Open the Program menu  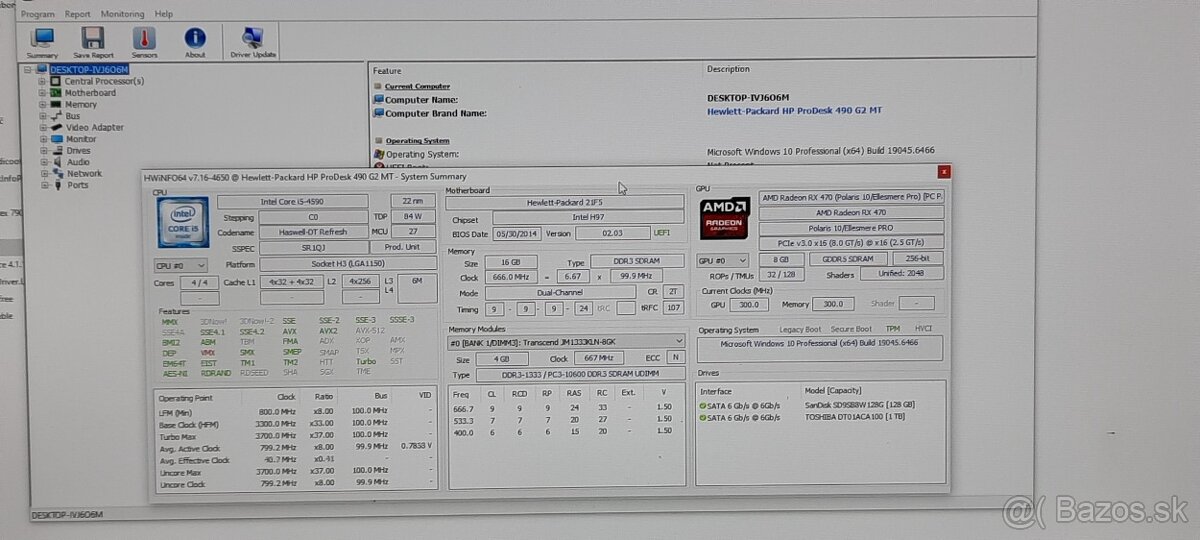(38, 14)
